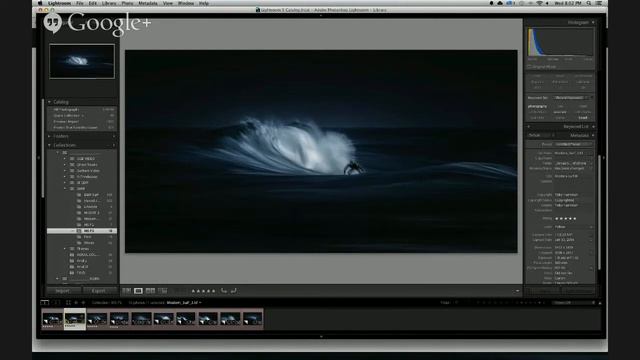
Task: Click the Export button
Action: click(99, 291)
